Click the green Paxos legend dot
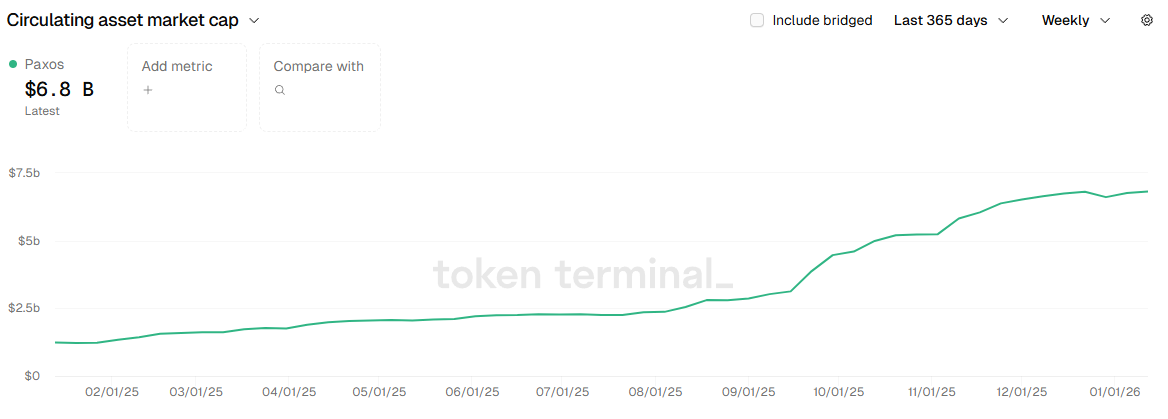The width and height of the screenshot is (1168, 419). point(13,64)
